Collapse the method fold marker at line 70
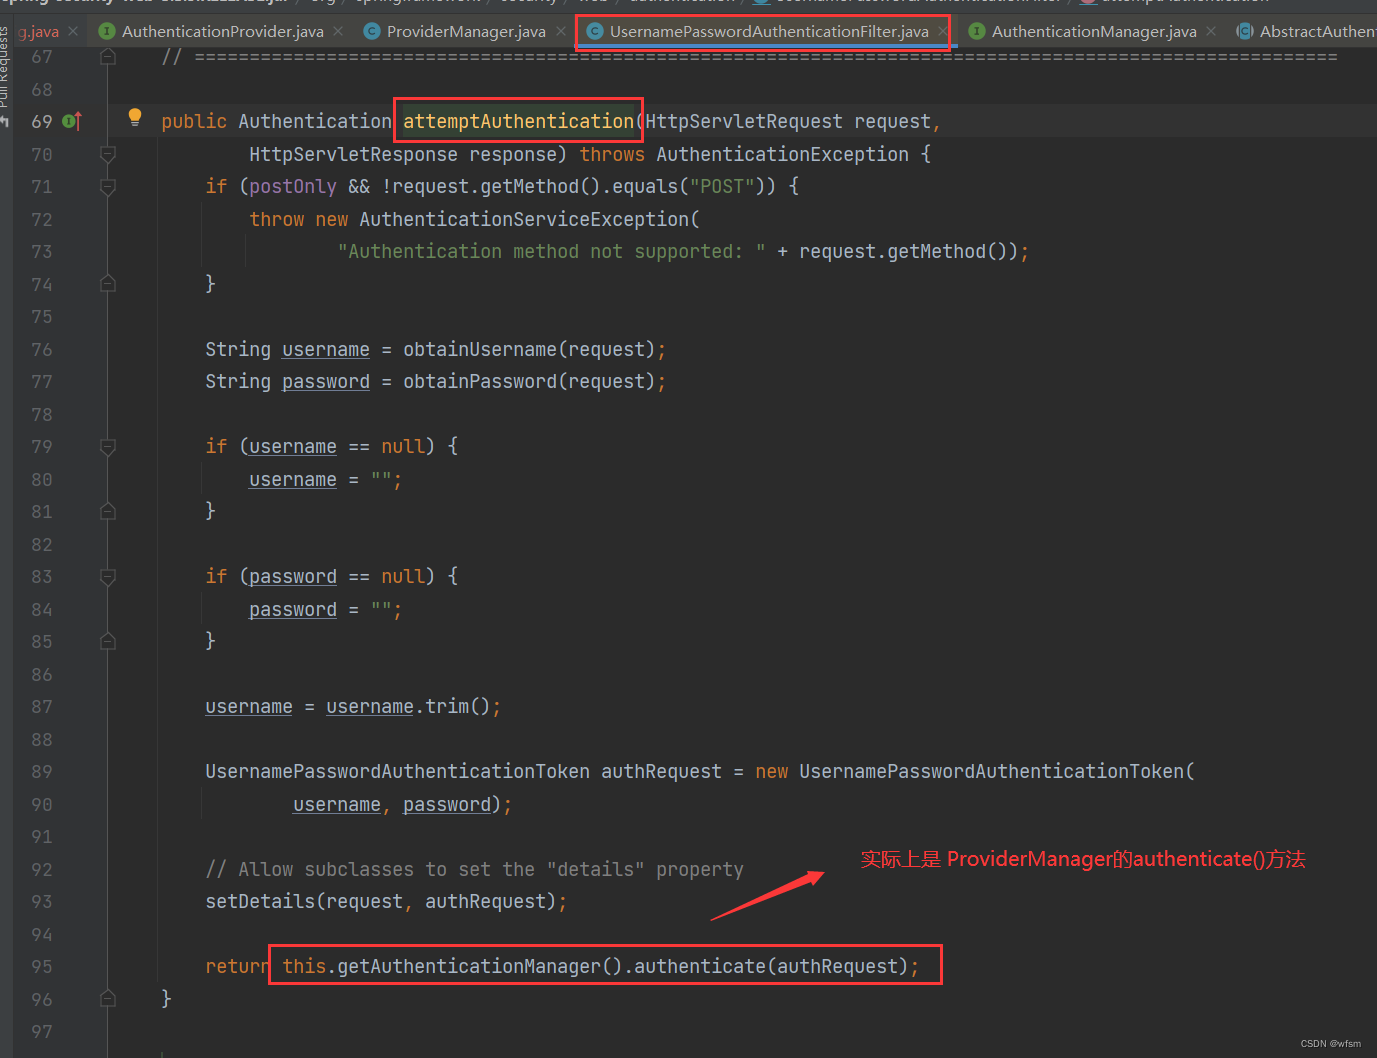The image size is (1377, 1058). (x=108, y=154)
